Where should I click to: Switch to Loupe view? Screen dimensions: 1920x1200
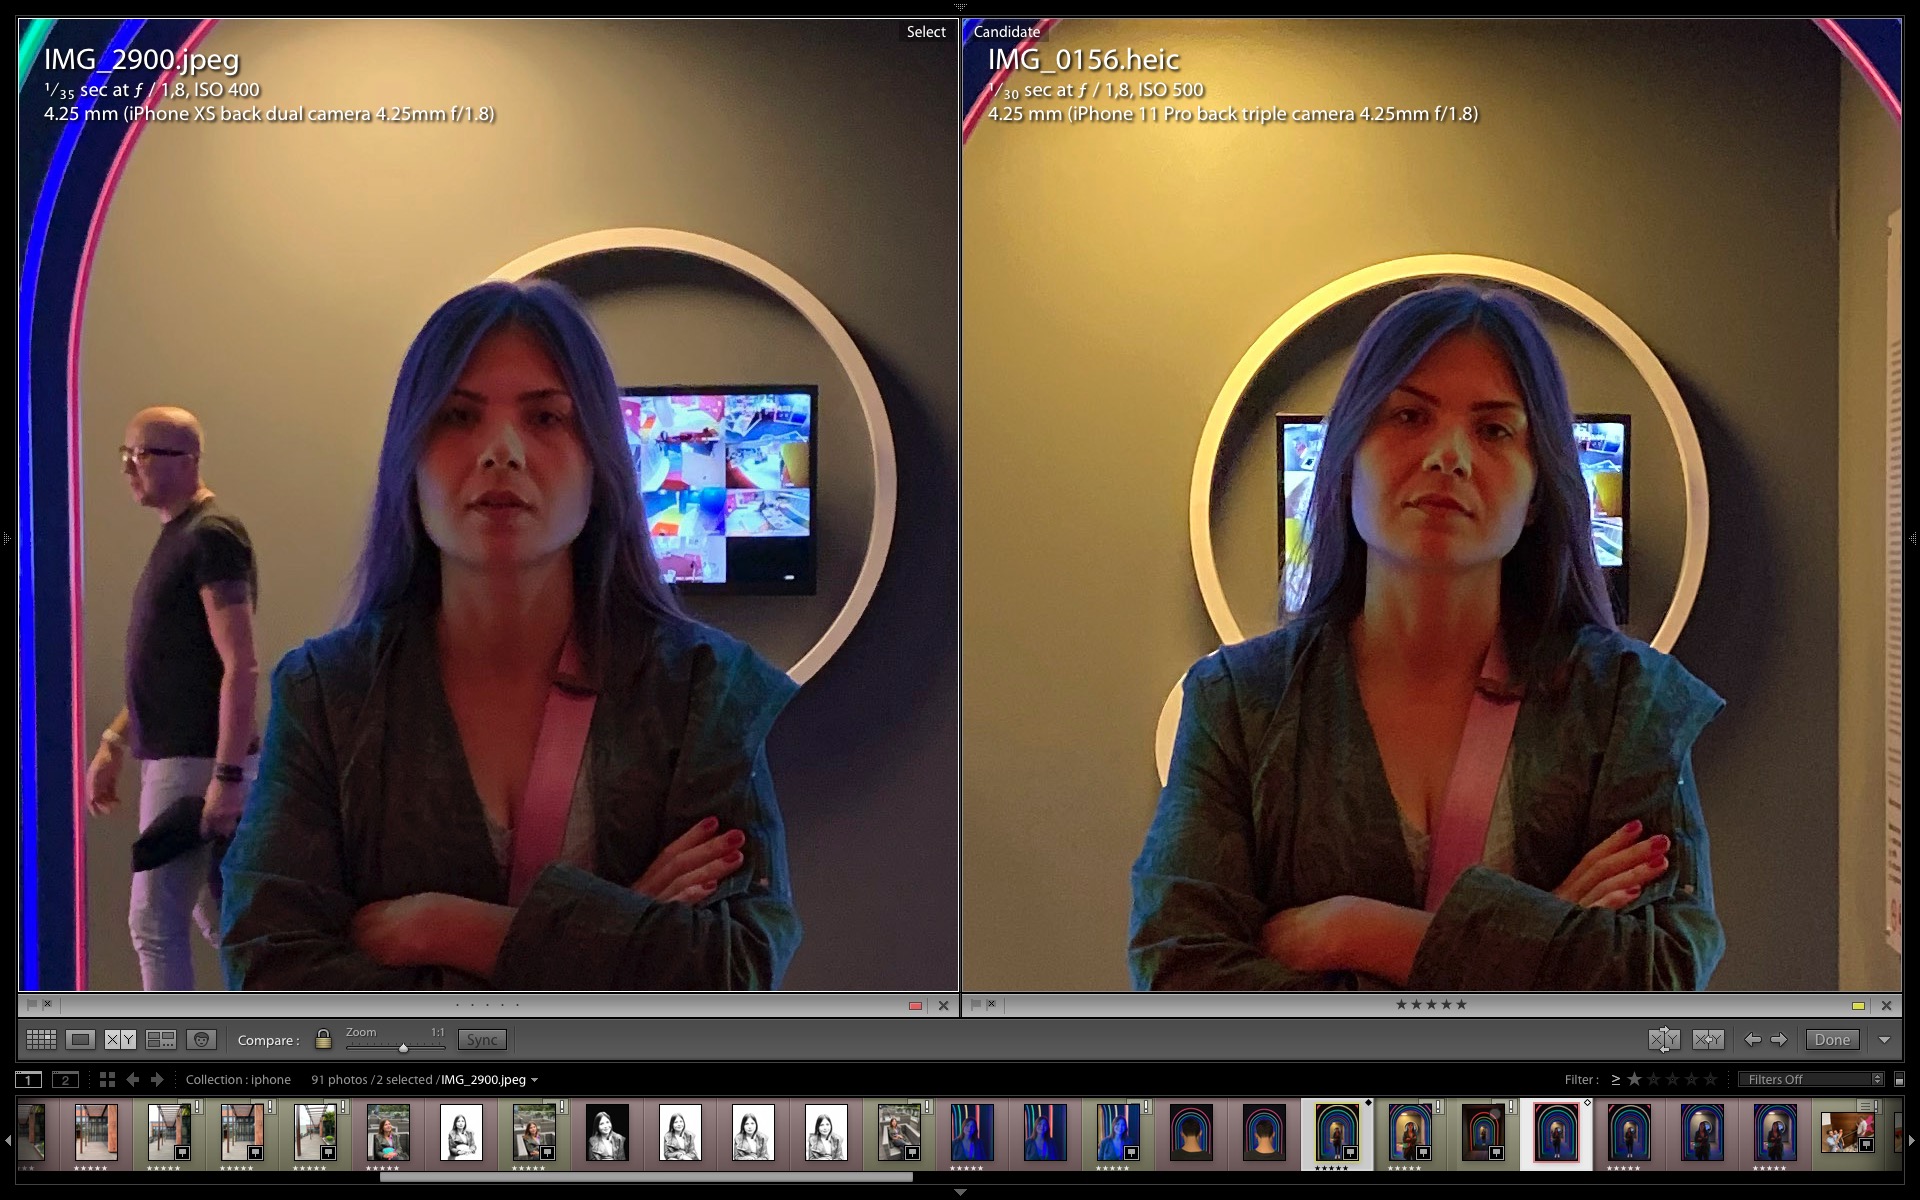(x=80, y=1040)
